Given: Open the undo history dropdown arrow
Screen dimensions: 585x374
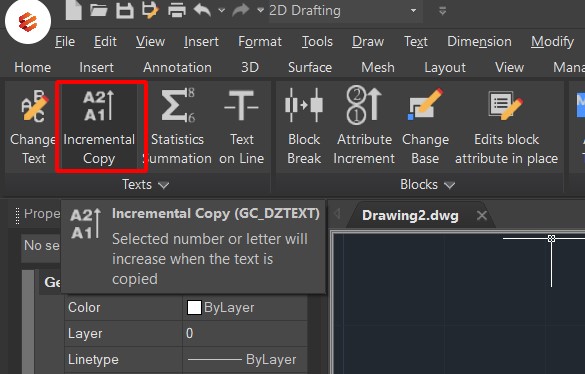Looking at the screenshot, I should coord(222,10).
